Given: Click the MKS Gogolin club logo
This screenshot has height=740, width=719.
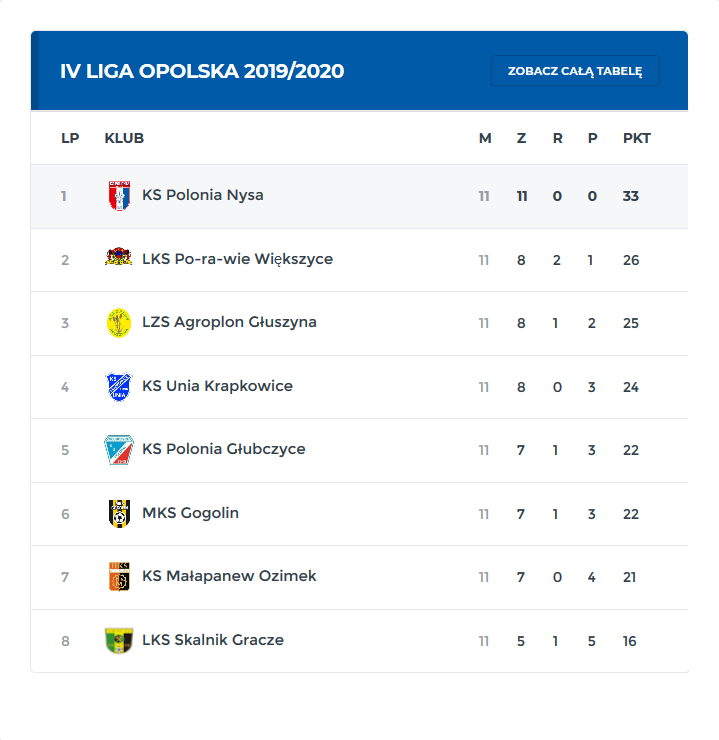Looking at the screenshot, I should pos(119,513).
